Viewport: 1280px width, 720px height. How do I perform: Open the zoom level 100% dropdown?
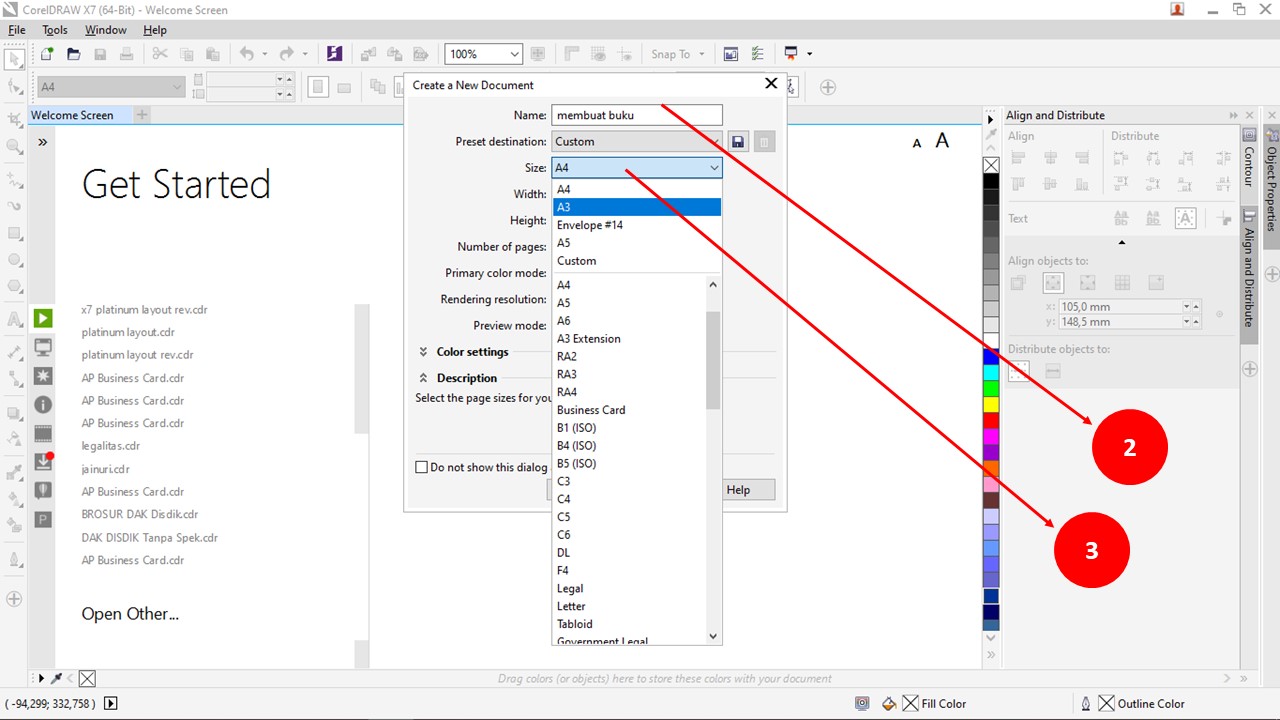coord(484,54)
